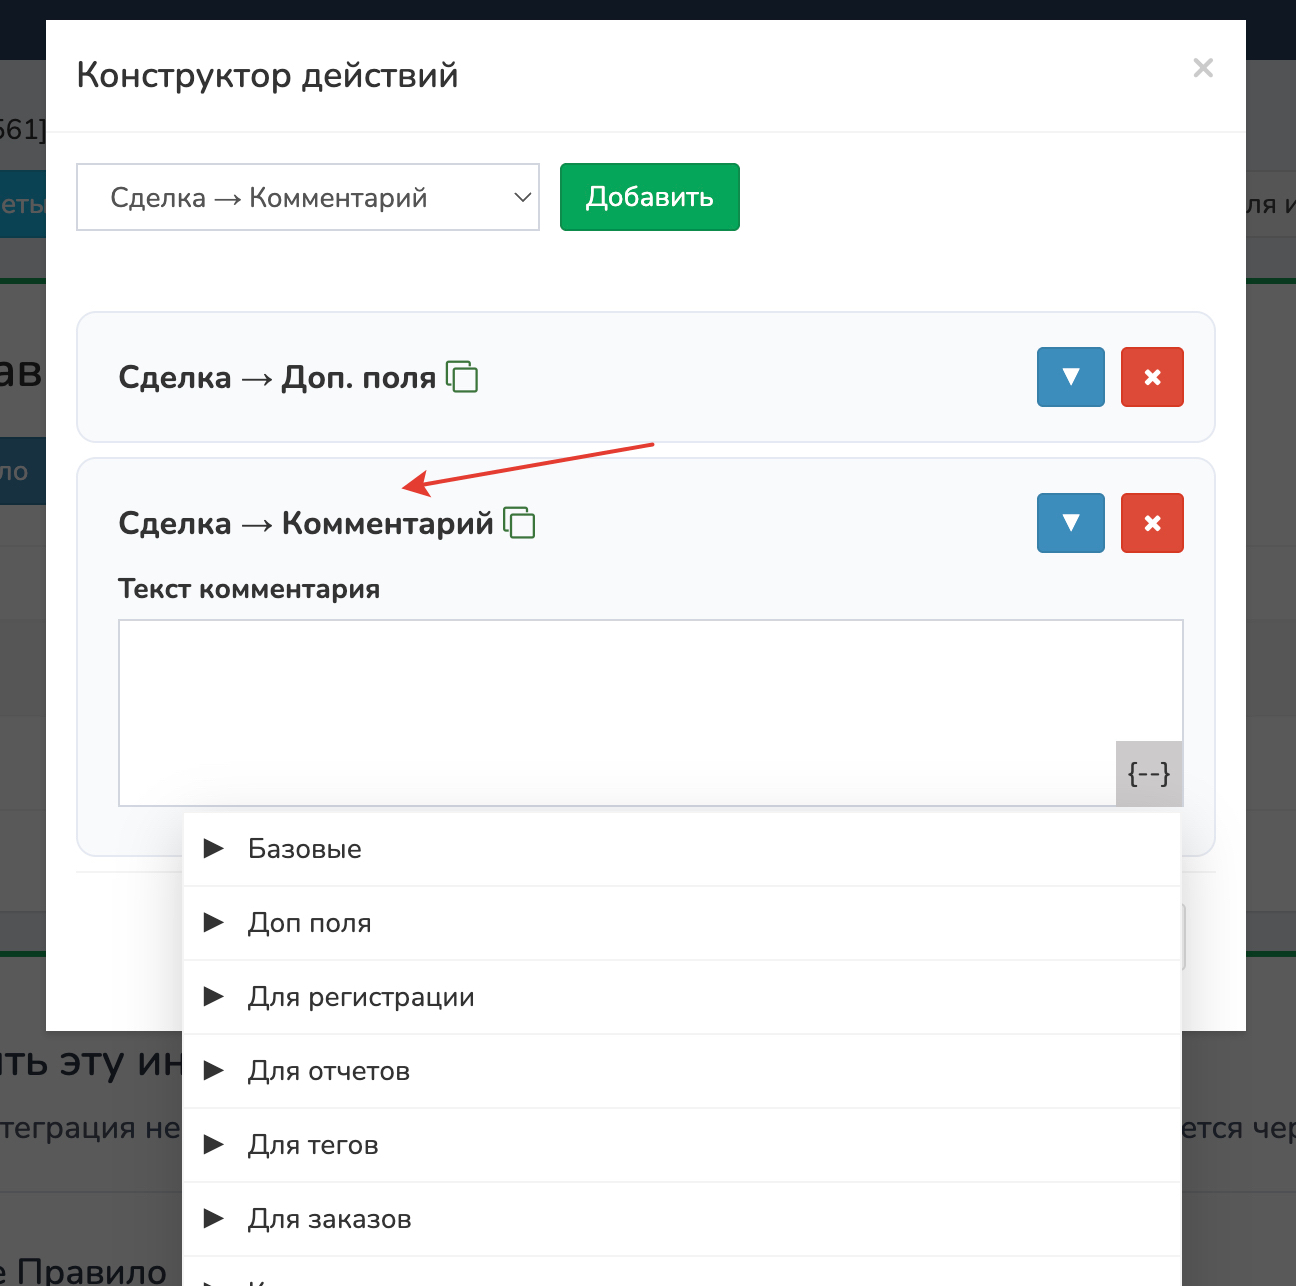The height and width of the screenshot is (1286, 1296).
Task: Click the {--} variables insert button
Action: 1148,773
